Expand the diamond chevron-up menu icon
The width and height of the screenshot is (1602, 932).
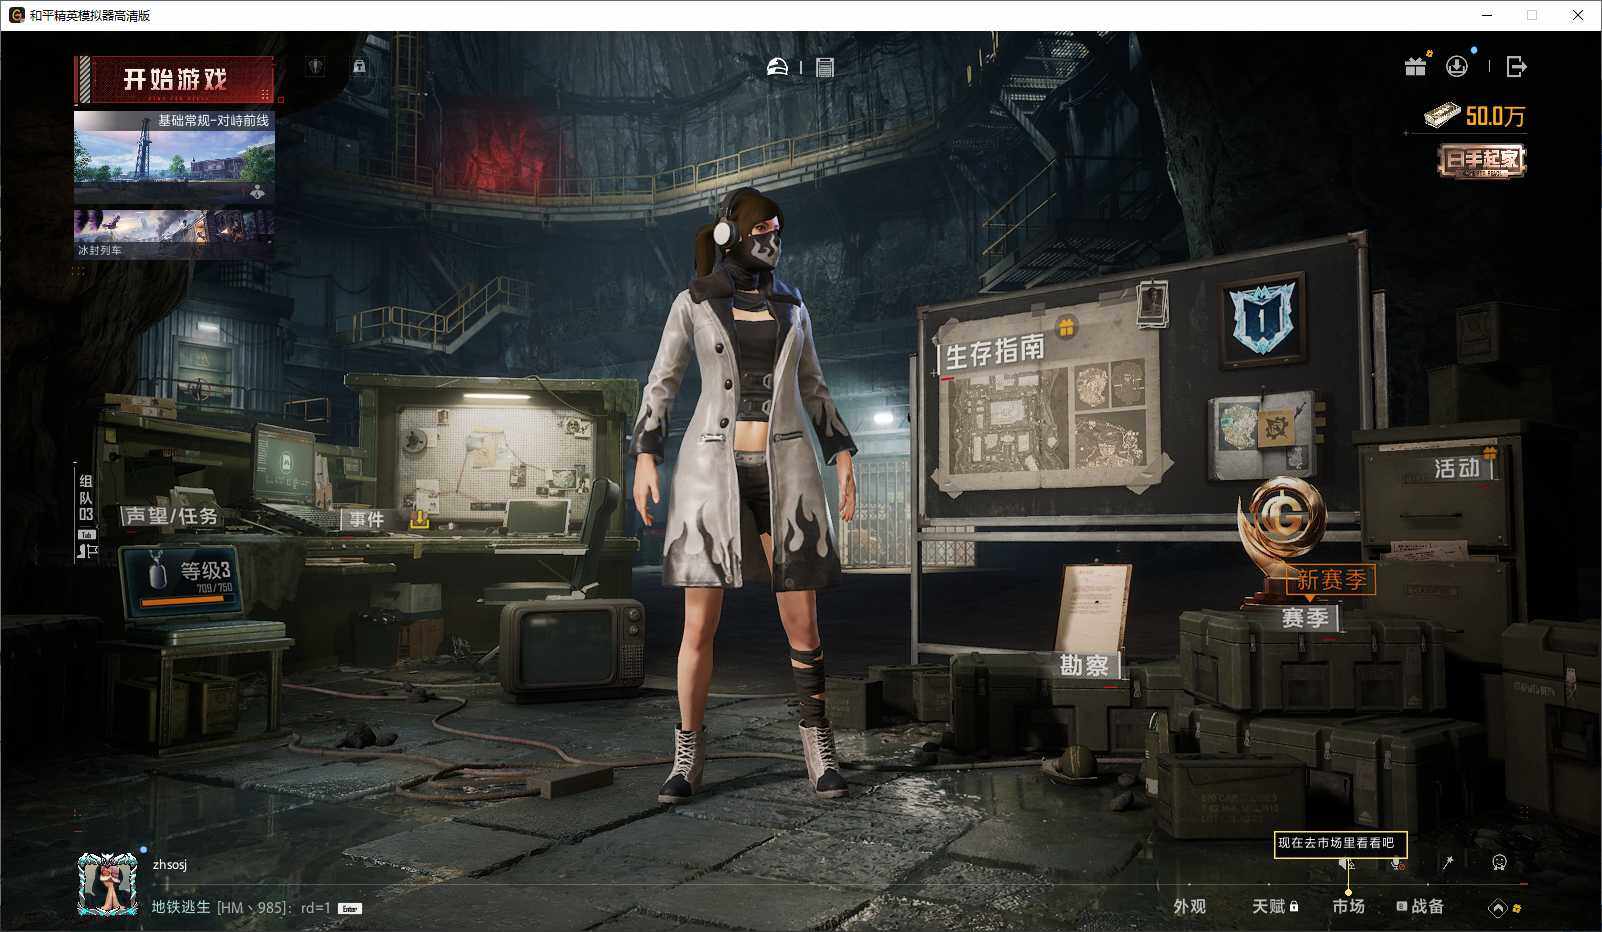tap(1497, 908)
